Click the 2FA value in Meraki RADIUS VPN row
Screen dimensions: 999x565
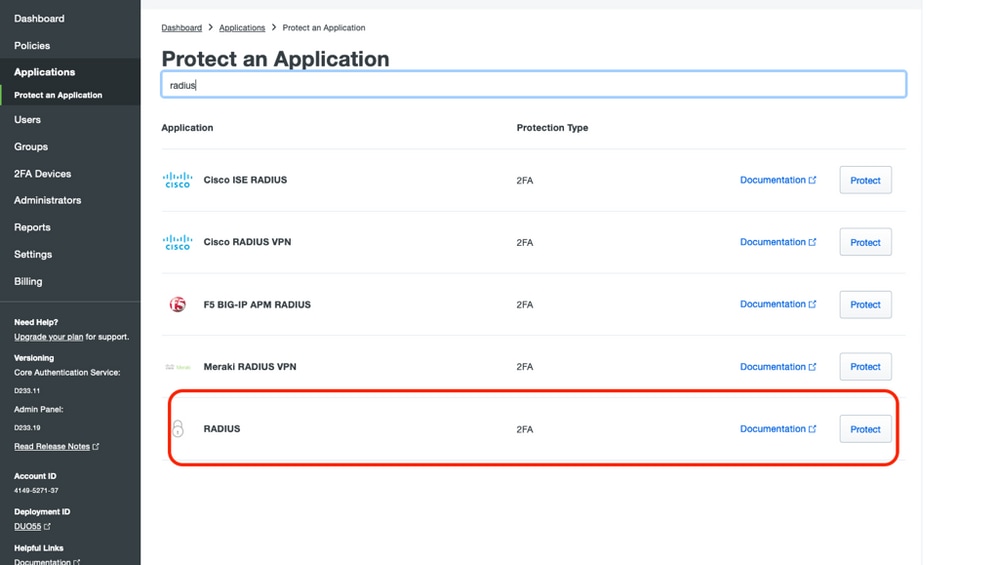[x=525, y=367]
